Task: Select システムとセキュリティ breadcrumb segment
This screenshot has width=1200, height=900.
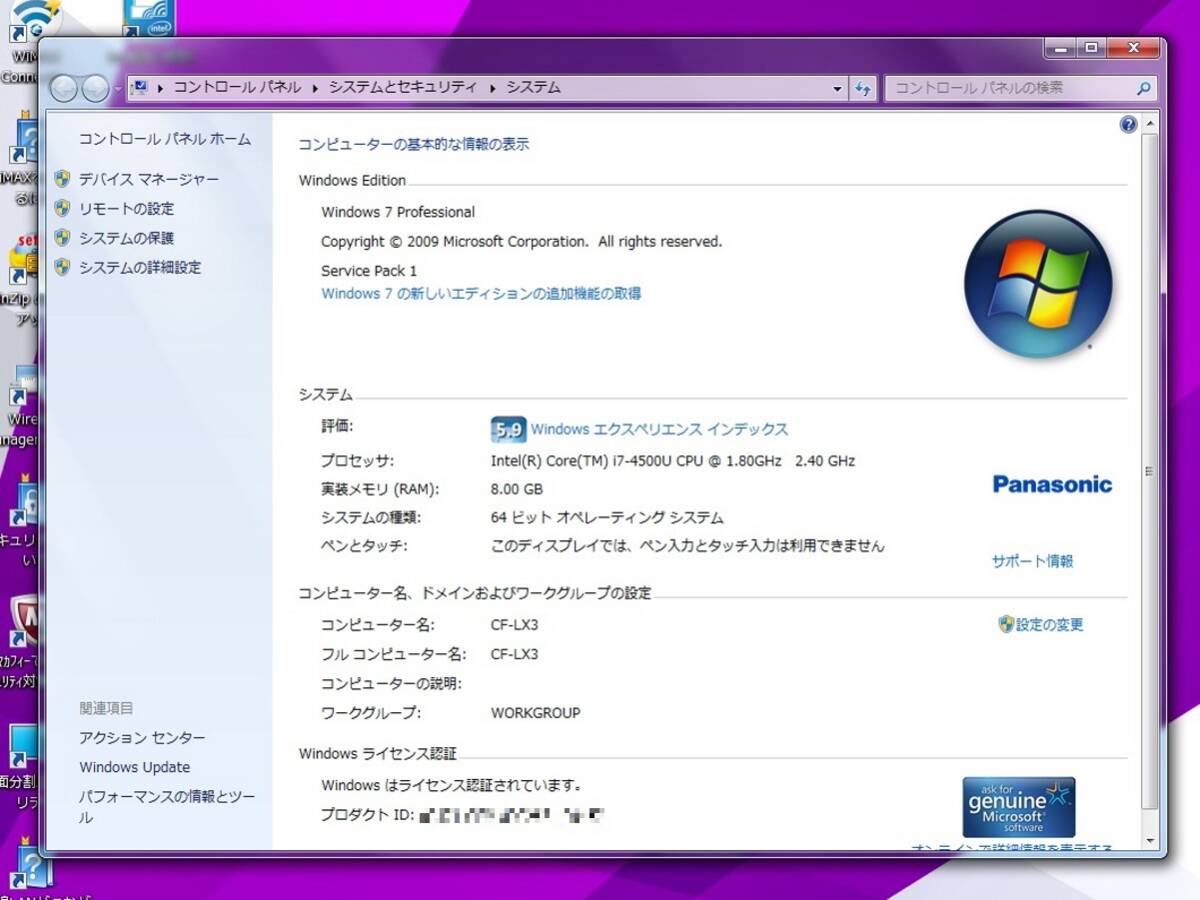Action: pos(403,87)
